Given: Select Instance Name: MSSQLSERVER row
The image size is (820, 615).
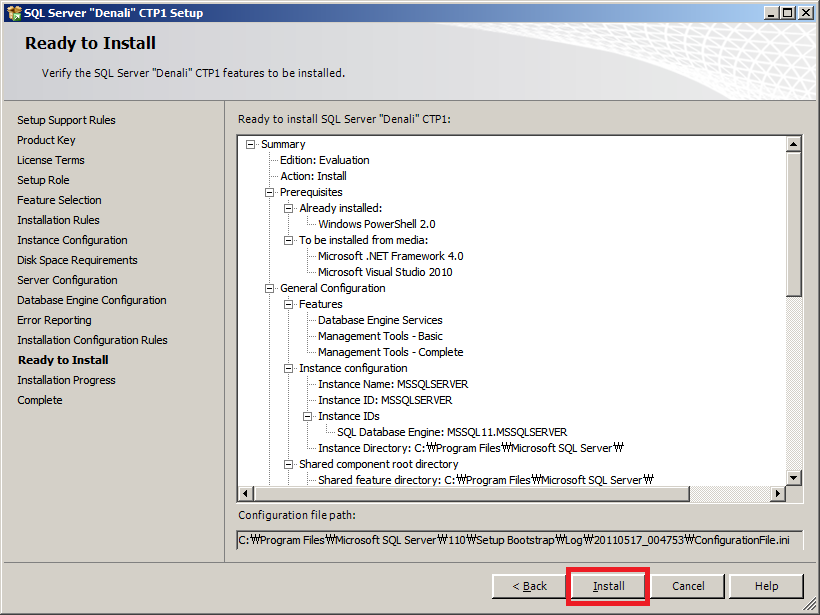Looking at the screenshot, I should pyautogui.click(x=393, y=384).
